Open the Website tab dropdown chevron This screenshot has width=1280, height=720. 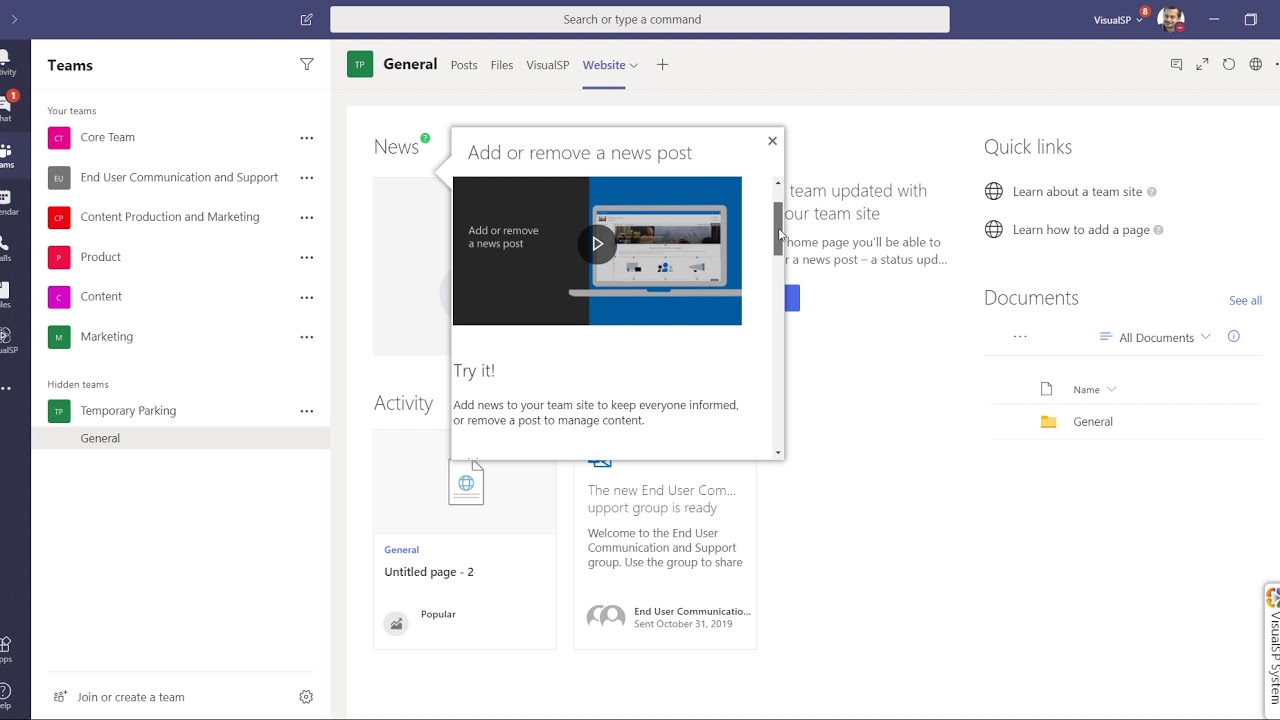(634, 66)
